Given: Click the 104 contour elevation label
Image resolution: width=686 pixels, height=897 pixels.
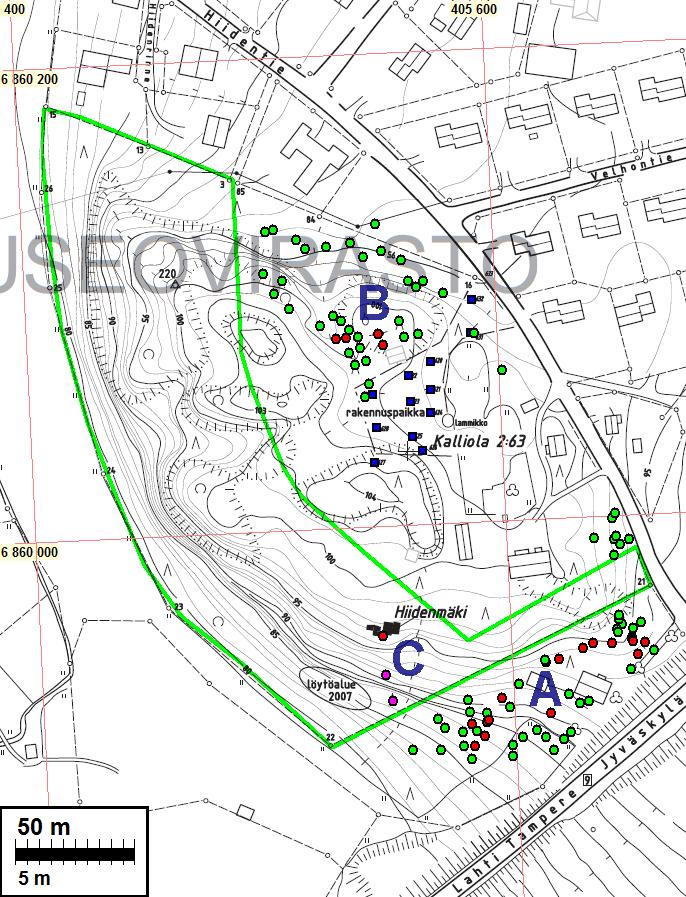Looking at the screenshot, I should [x=370, y=497].
